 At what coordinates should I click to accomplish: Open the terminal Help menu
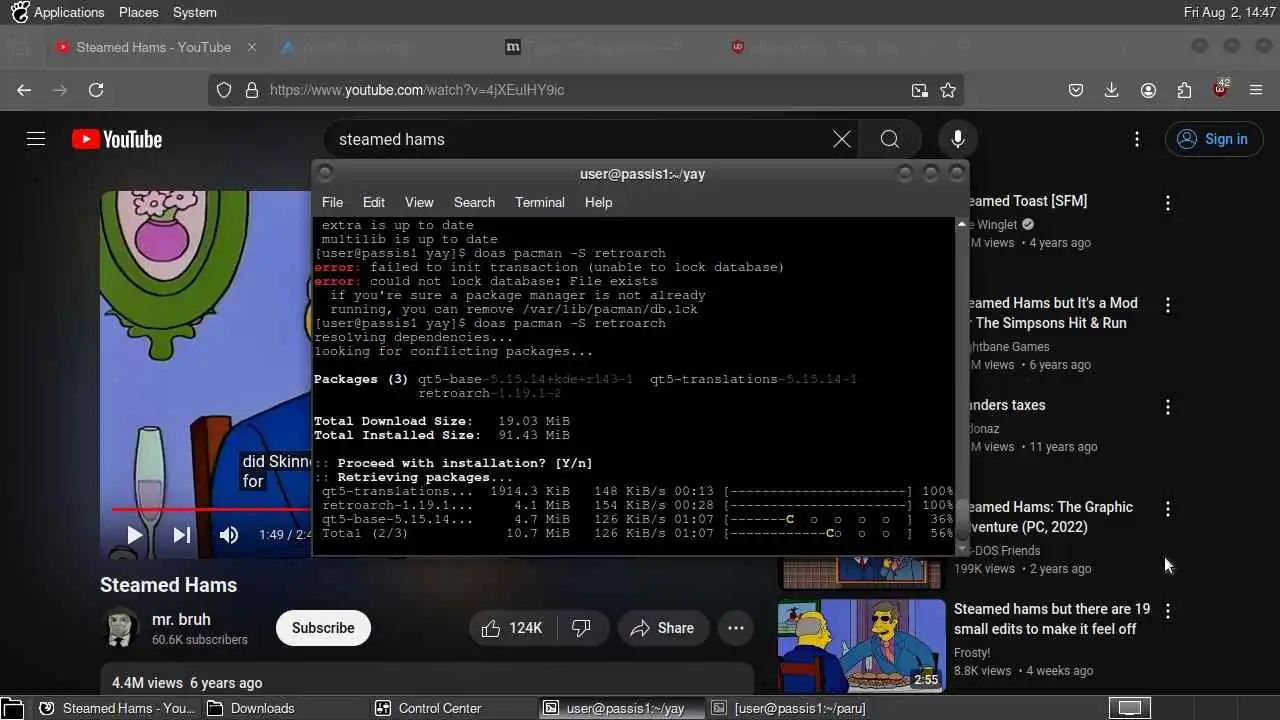tap(598, 202)
